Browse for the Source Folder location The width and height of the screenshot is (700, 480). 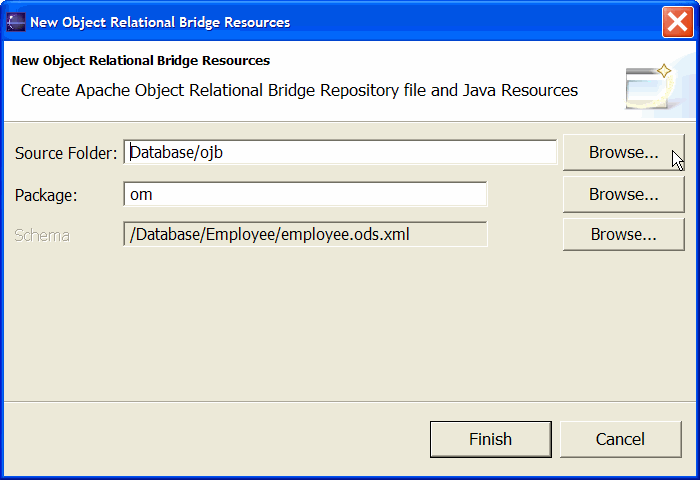pos(623,152)
